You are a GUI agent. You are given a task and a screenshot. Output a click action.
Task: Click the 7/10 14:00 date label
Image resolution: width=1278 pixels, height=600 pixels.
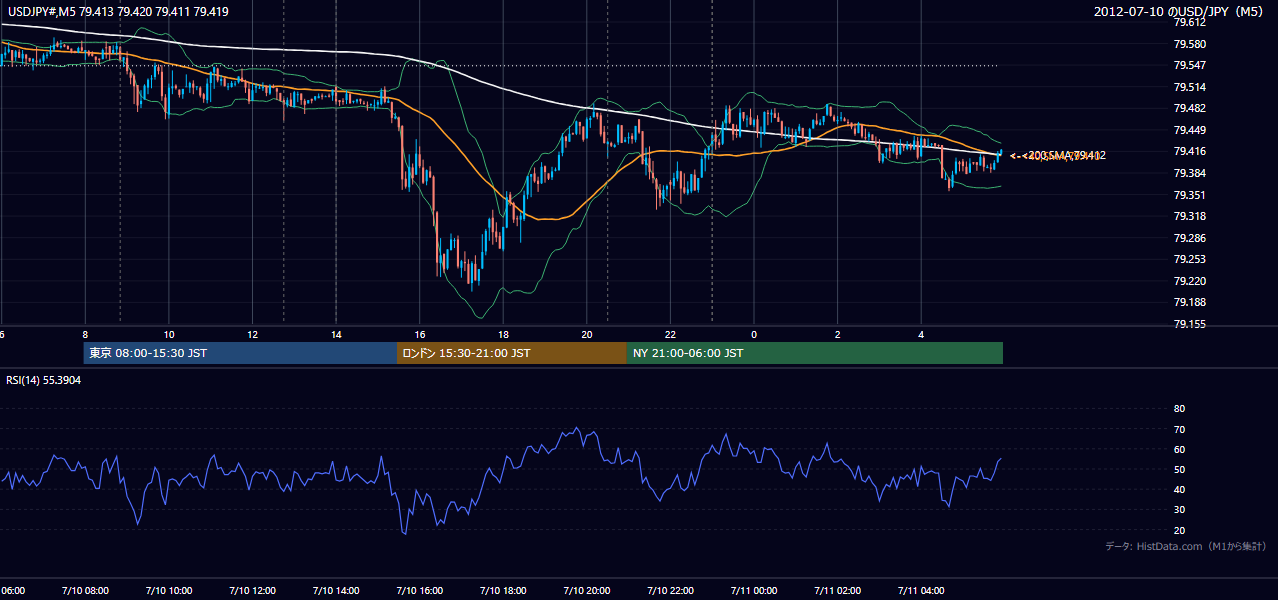336,590
